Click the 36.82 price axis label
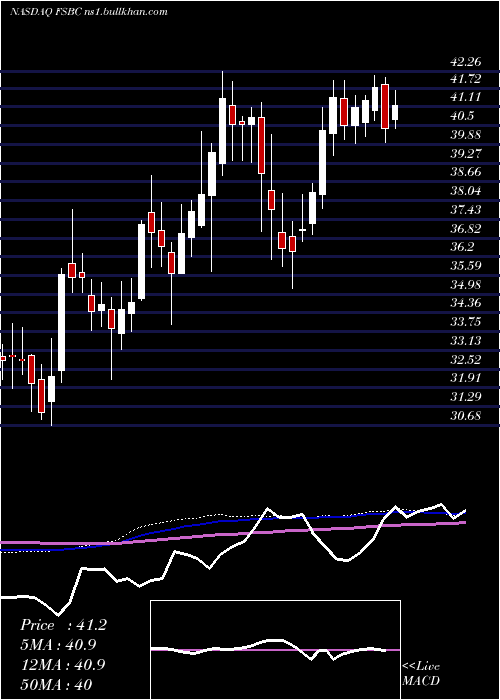500x700 pixels. 466,228
